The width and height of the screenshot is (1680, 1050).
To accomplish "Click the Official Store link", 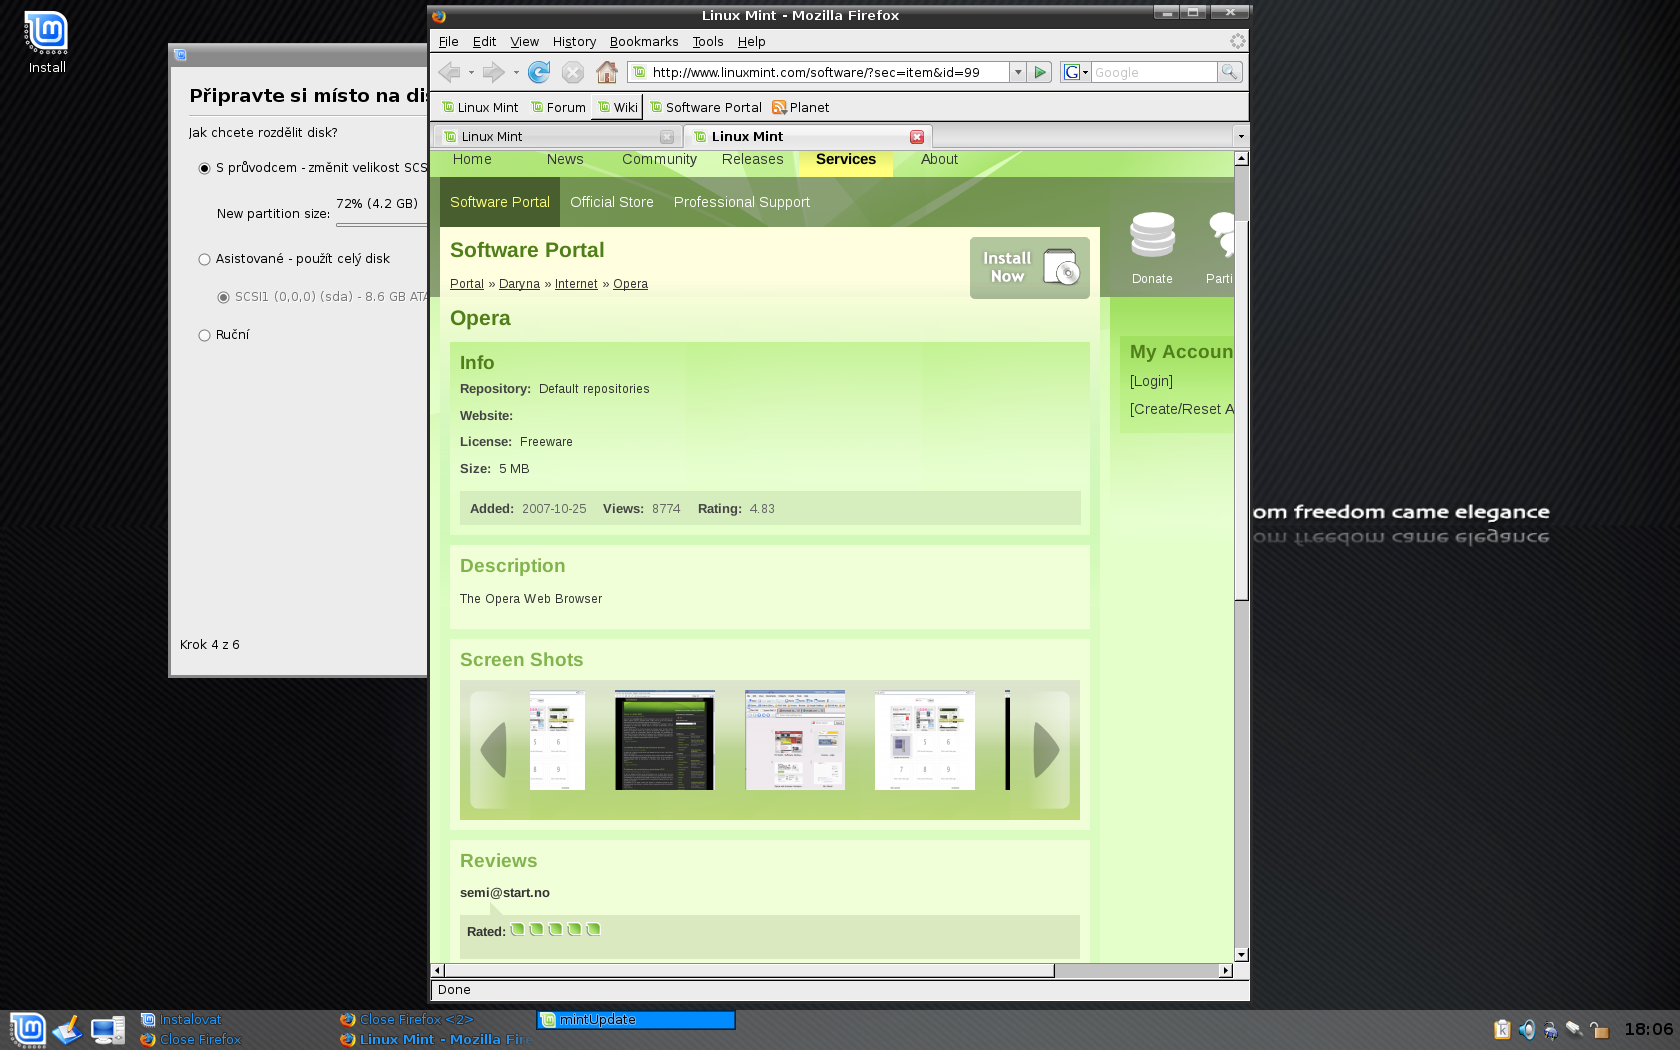I will (x=612, y=202).
